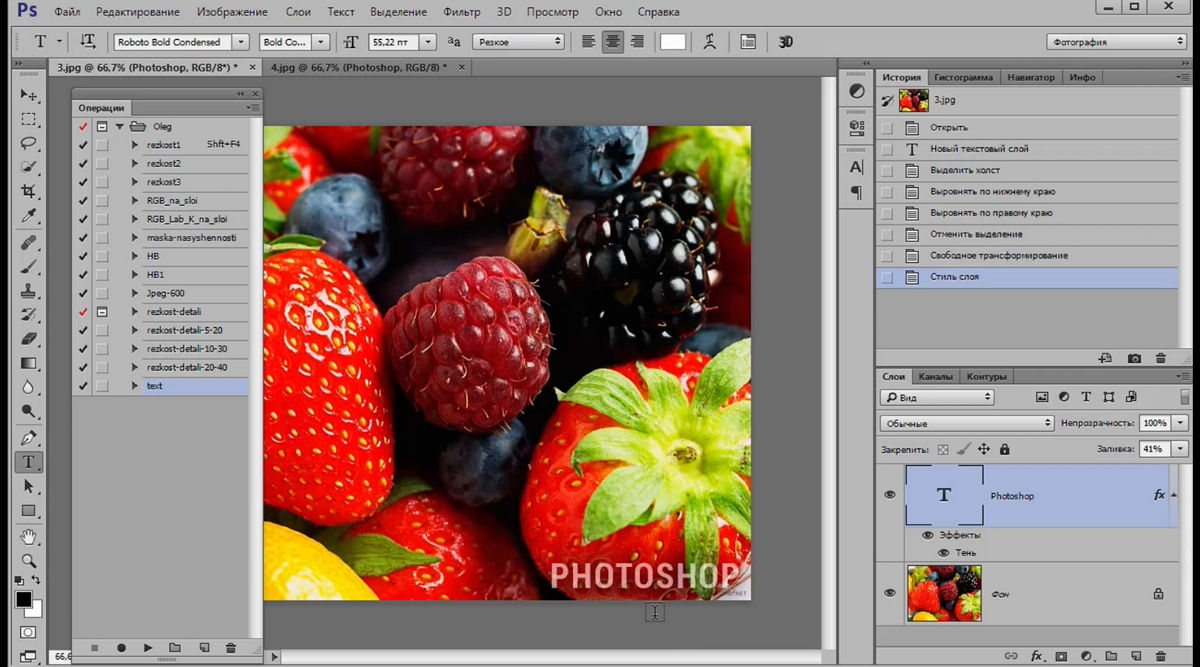1200x667 pixels.
Task: Toggle lock transparent pixels
Action: [942, 450]
